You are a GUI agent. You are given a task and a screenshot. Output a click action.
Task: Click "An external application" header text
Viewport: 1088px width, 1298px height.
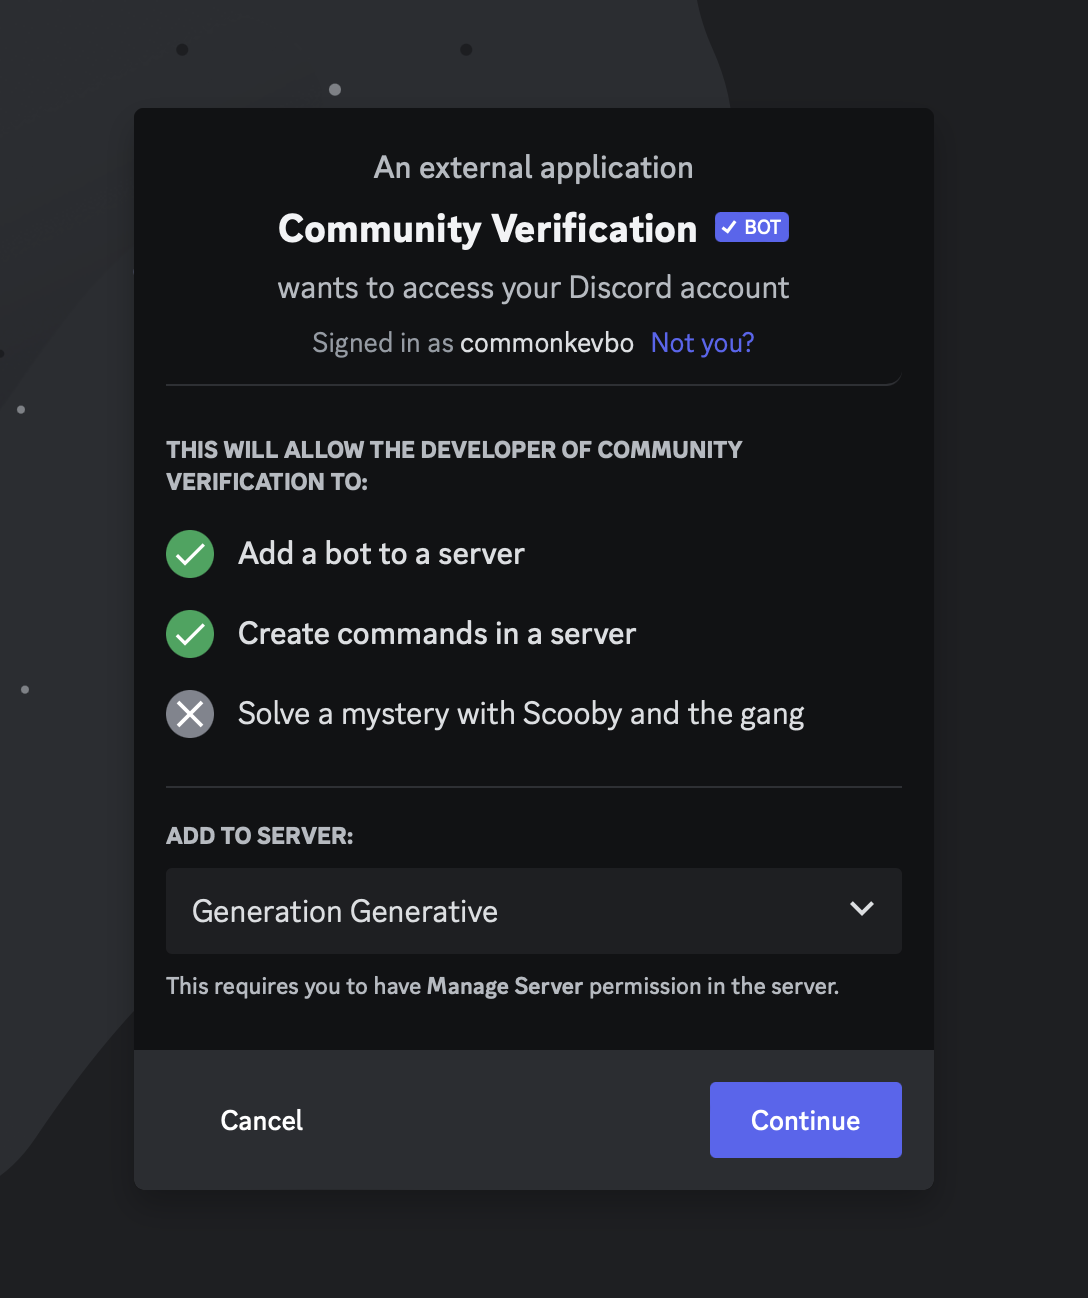(533, 167)
